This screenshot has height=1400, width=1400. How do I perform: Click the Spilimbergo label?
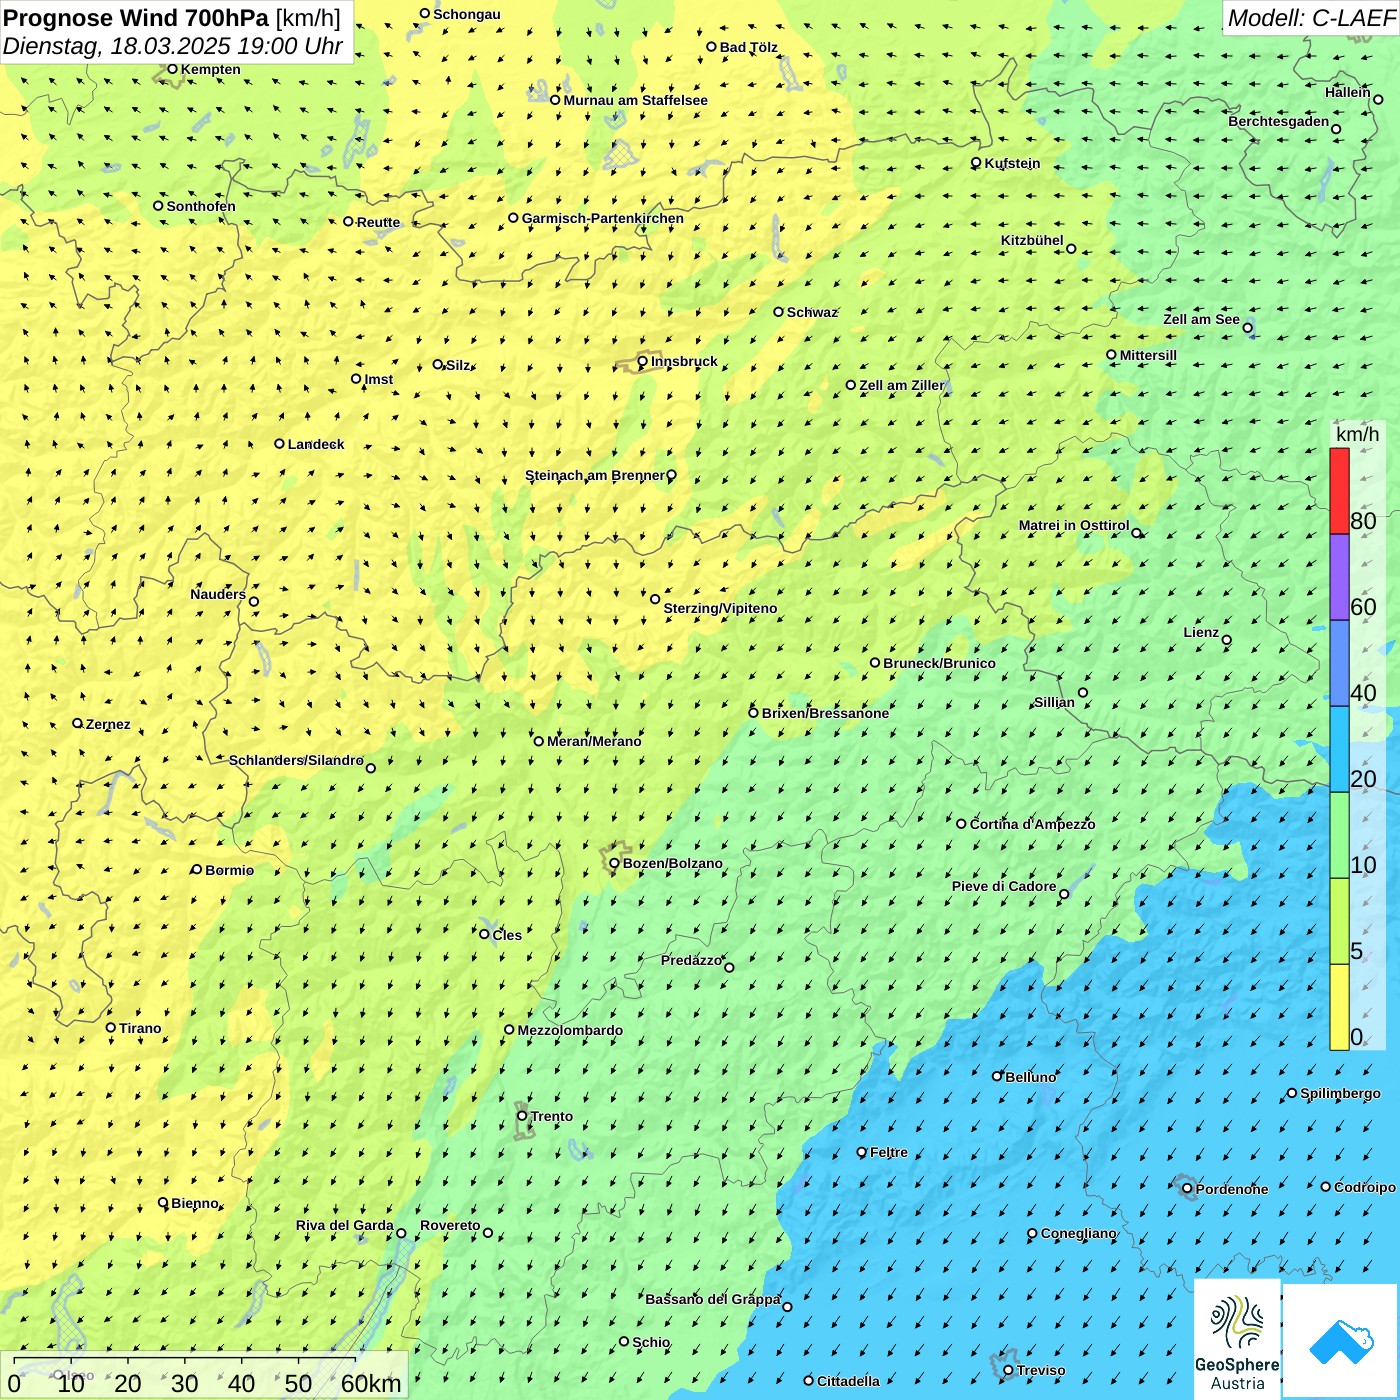[1340, 1093]
